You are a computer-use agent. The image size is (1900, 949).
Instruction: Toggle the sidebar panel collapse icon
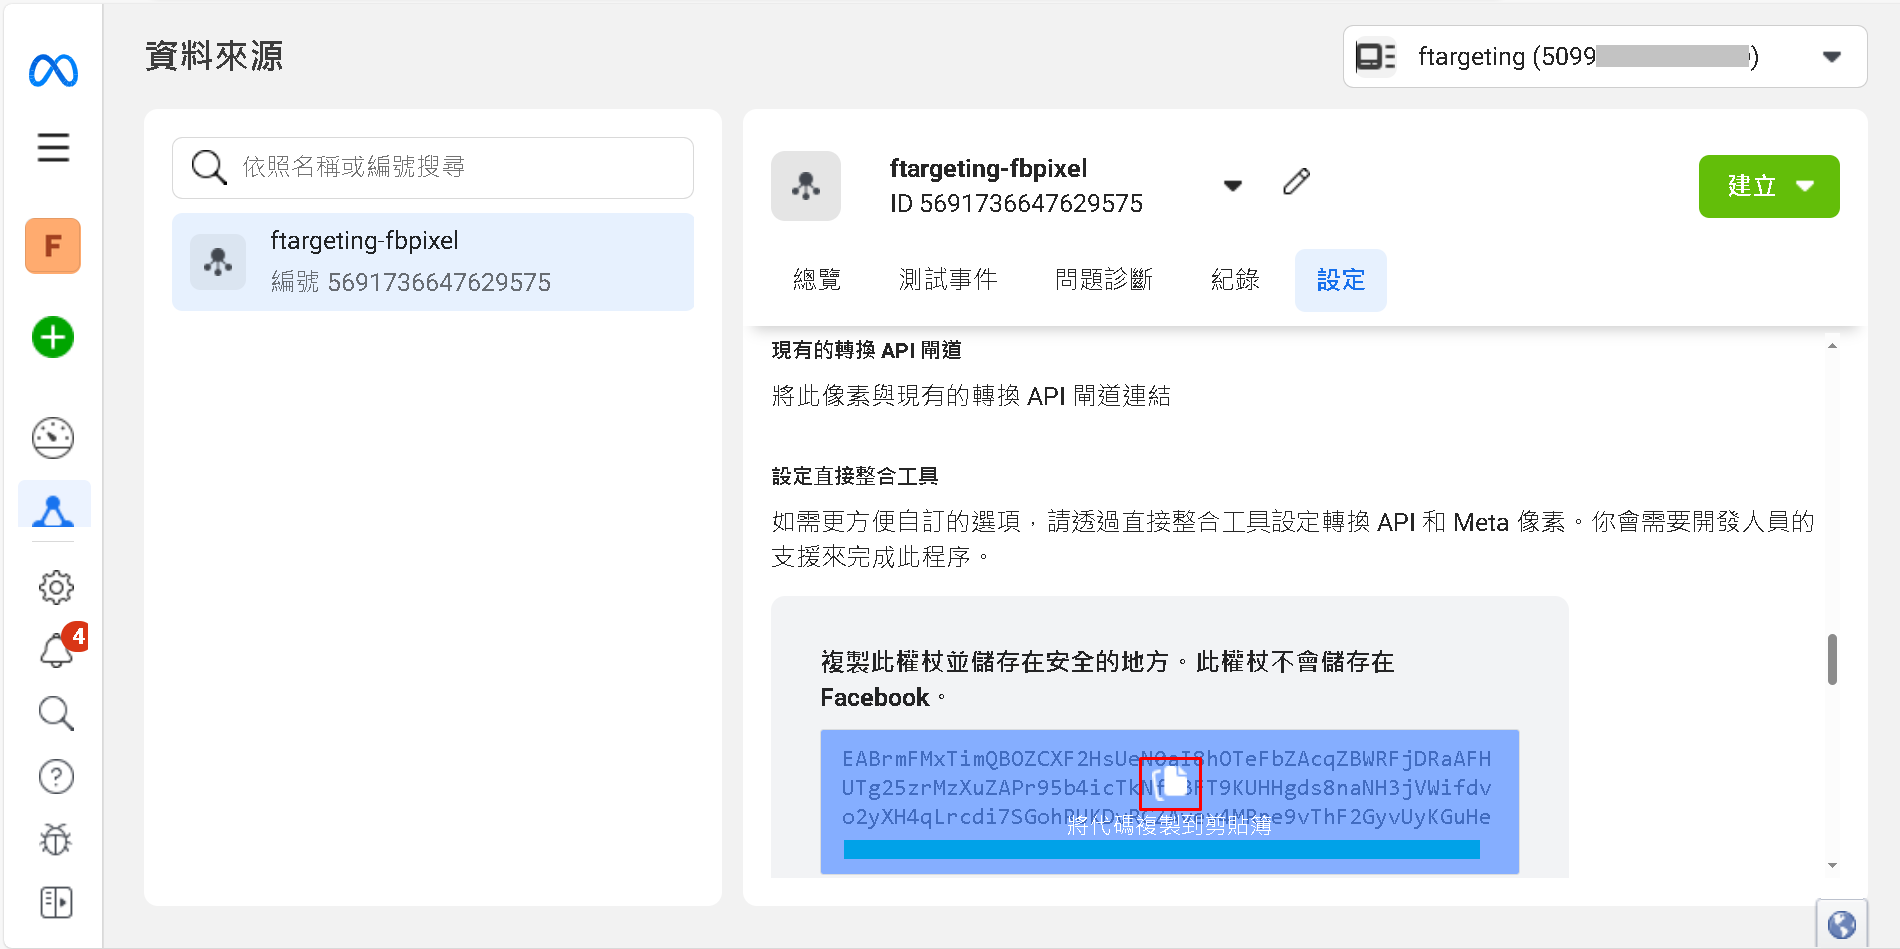56,902
